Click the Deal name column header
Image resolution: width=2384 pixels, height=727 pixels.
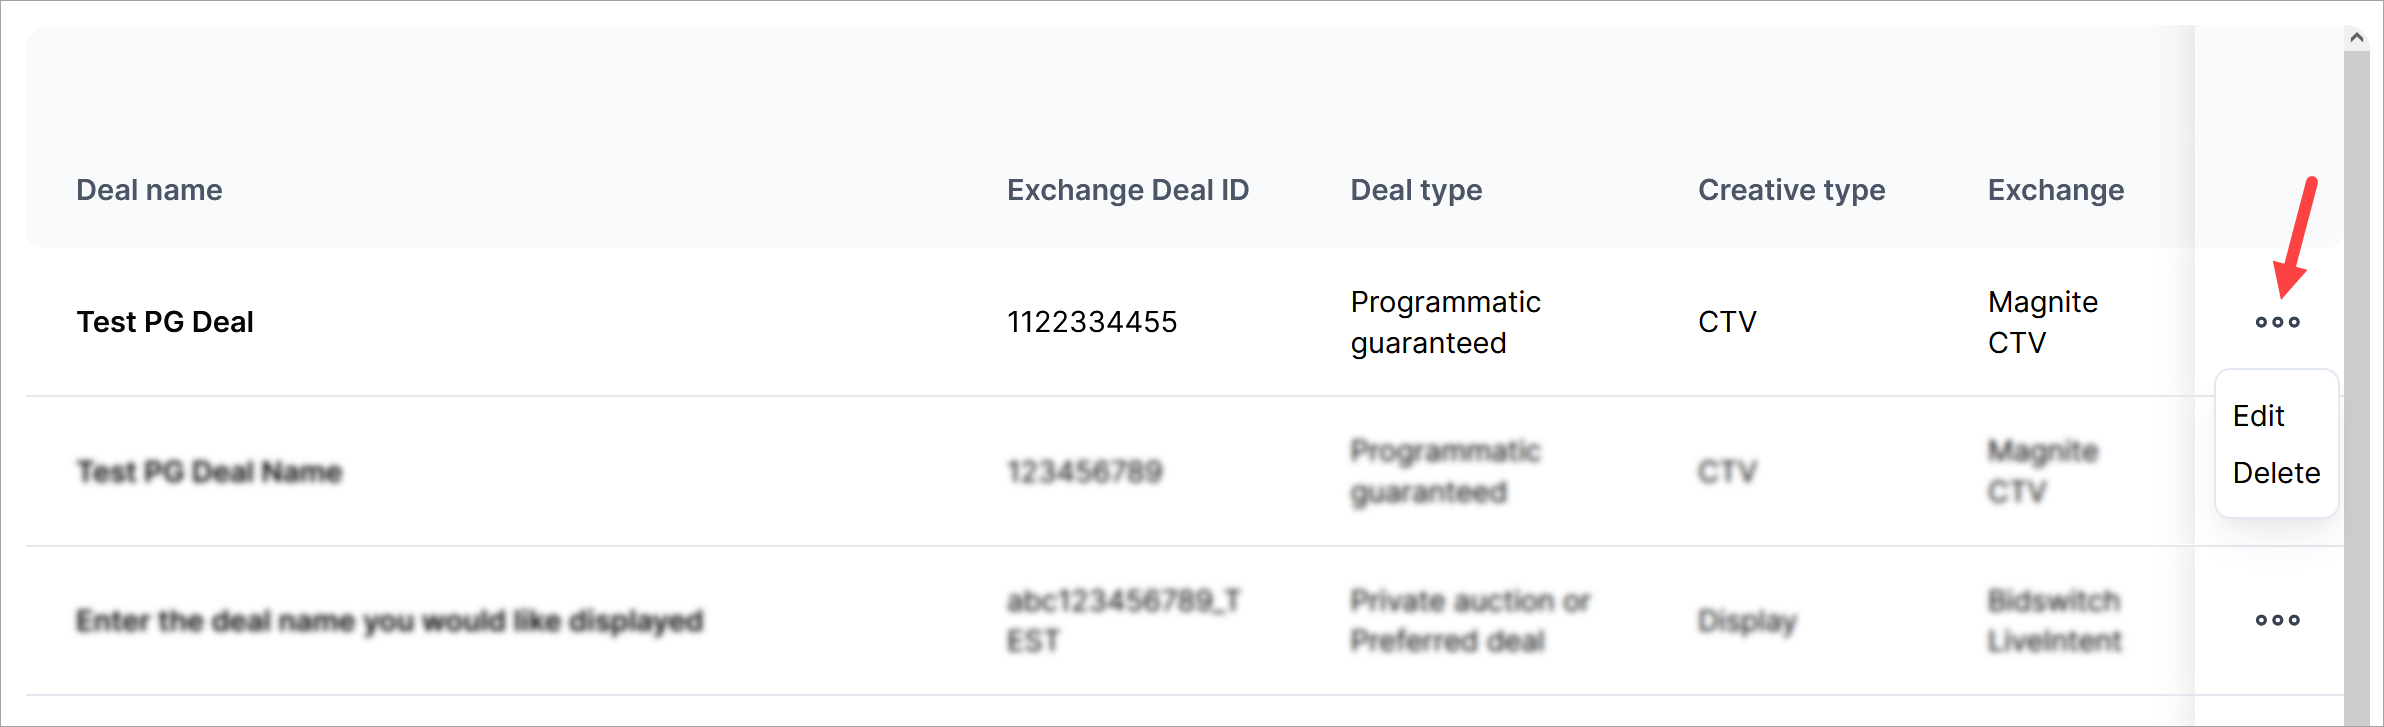tap(149, 190)
